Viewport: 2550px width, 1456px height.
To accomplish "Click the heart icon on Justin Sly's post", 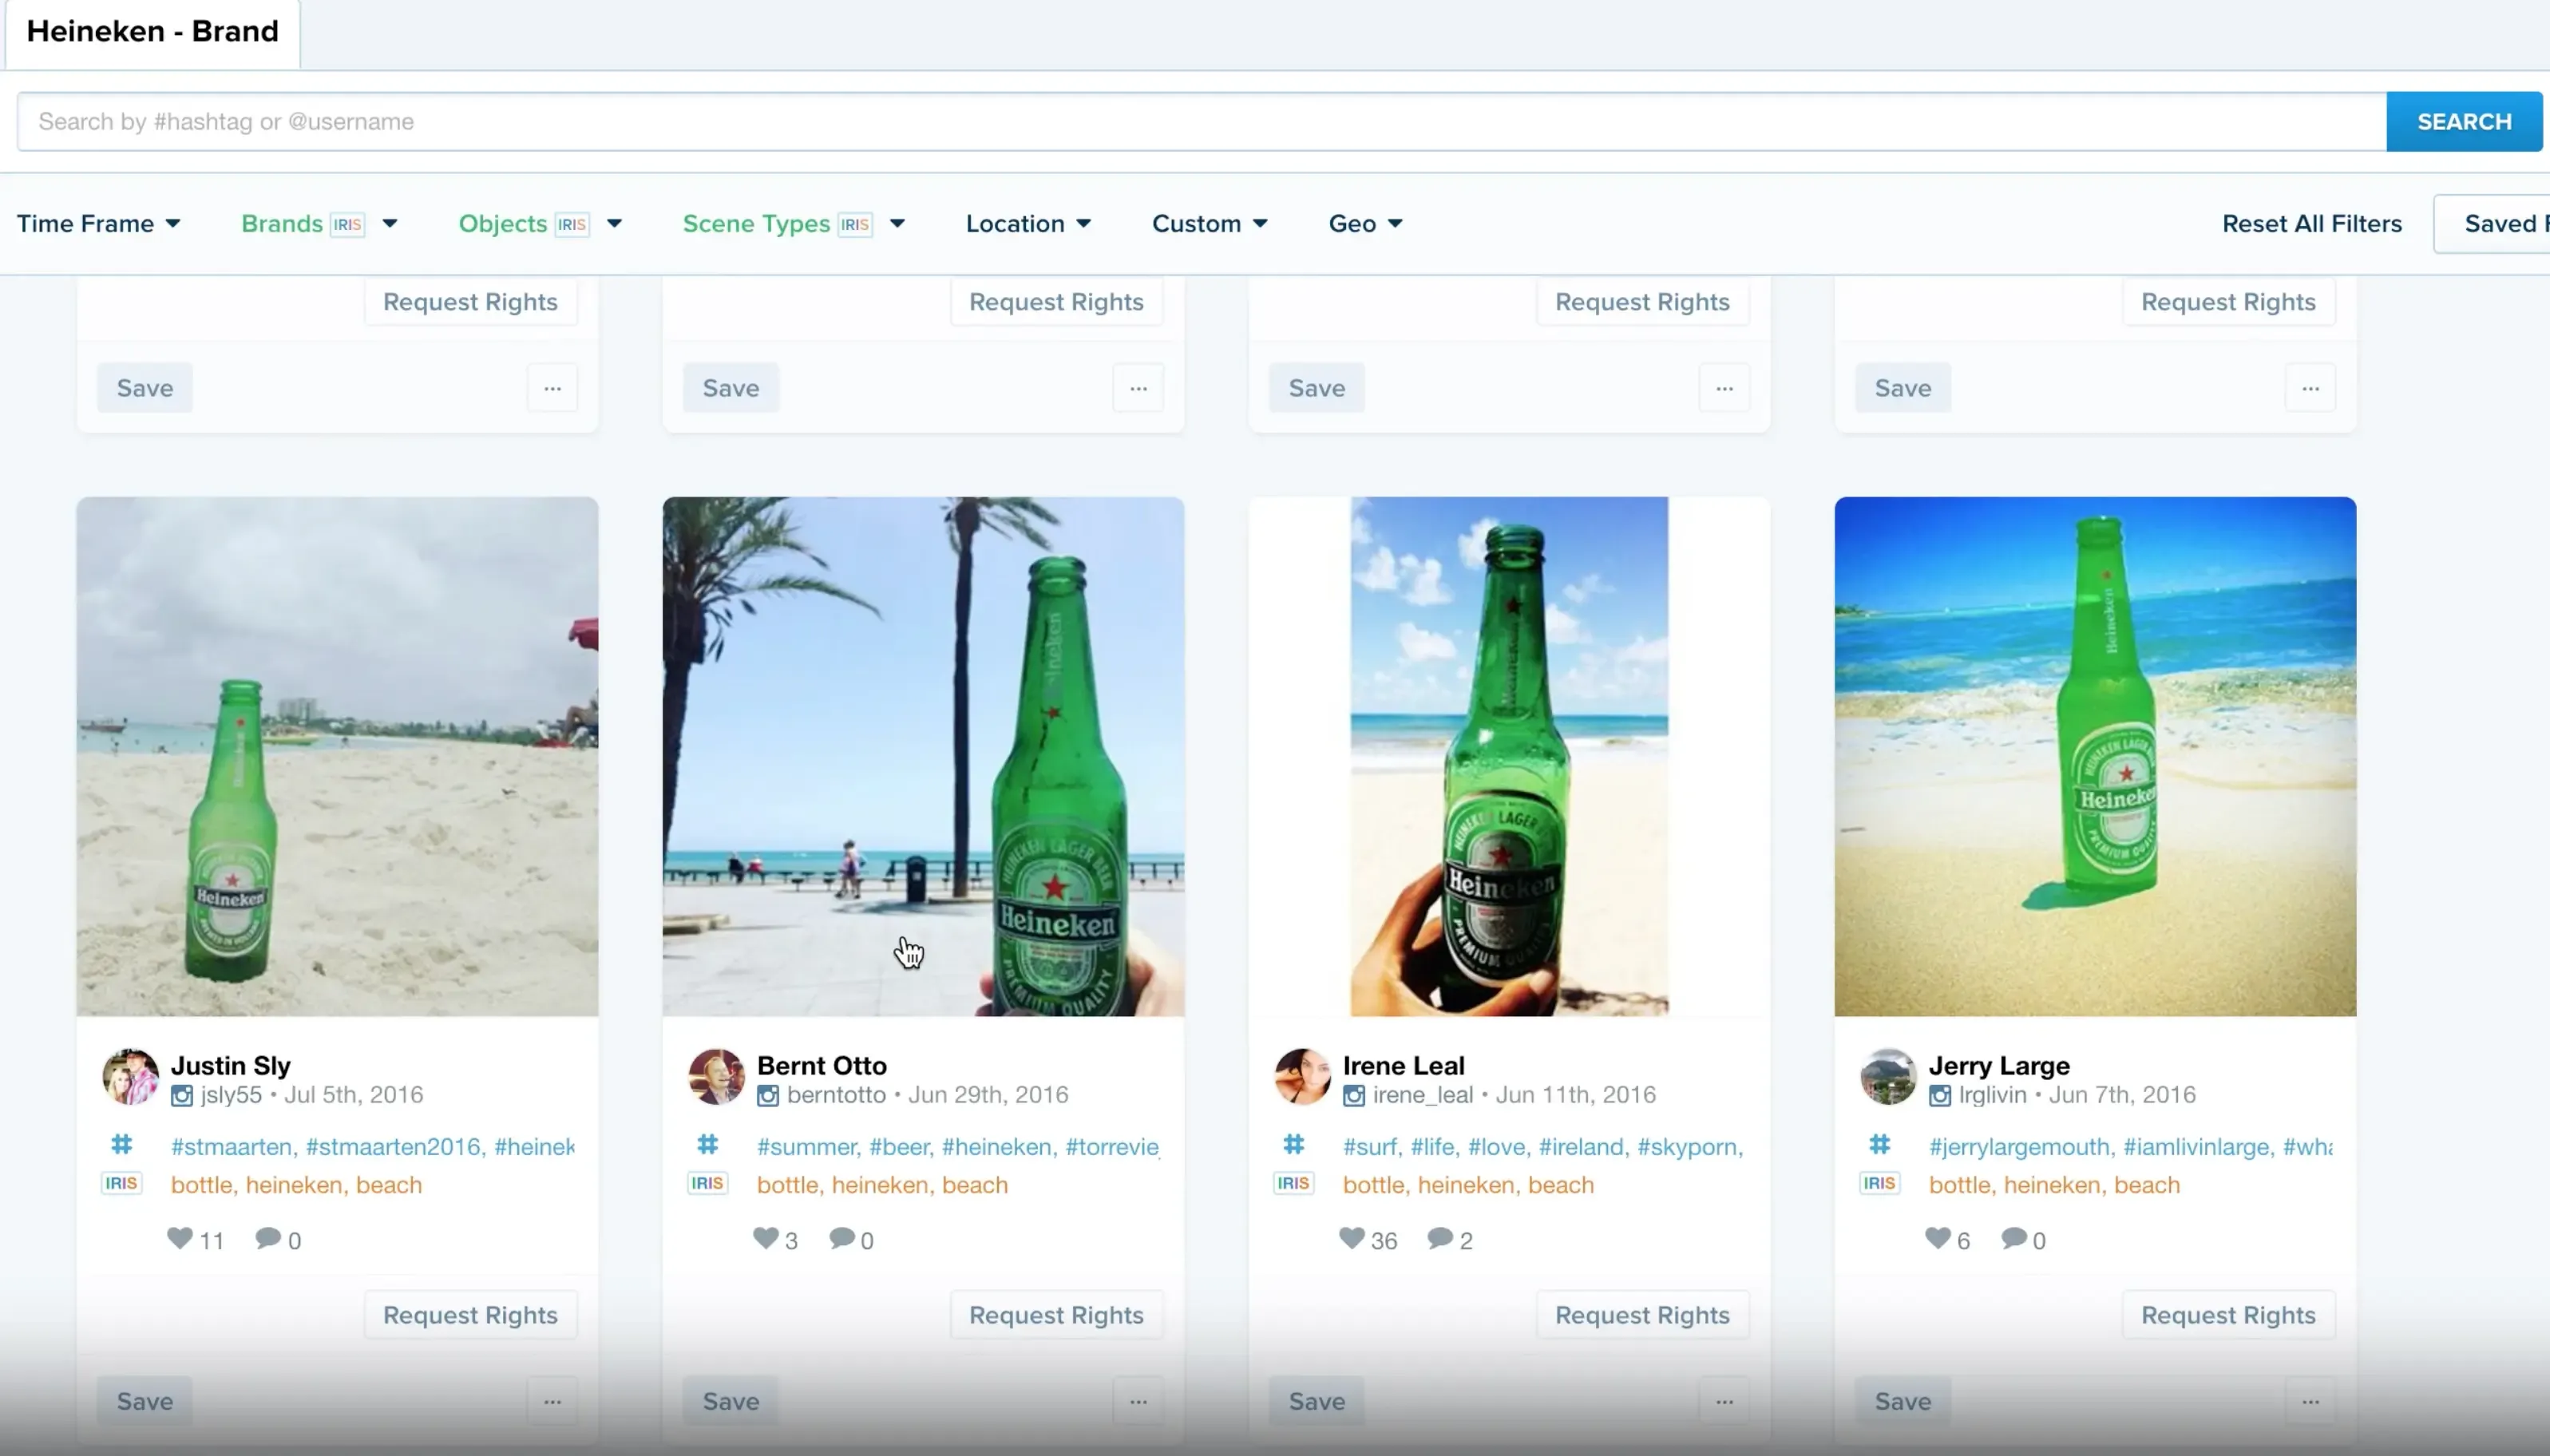I will tap(180, 1238).
